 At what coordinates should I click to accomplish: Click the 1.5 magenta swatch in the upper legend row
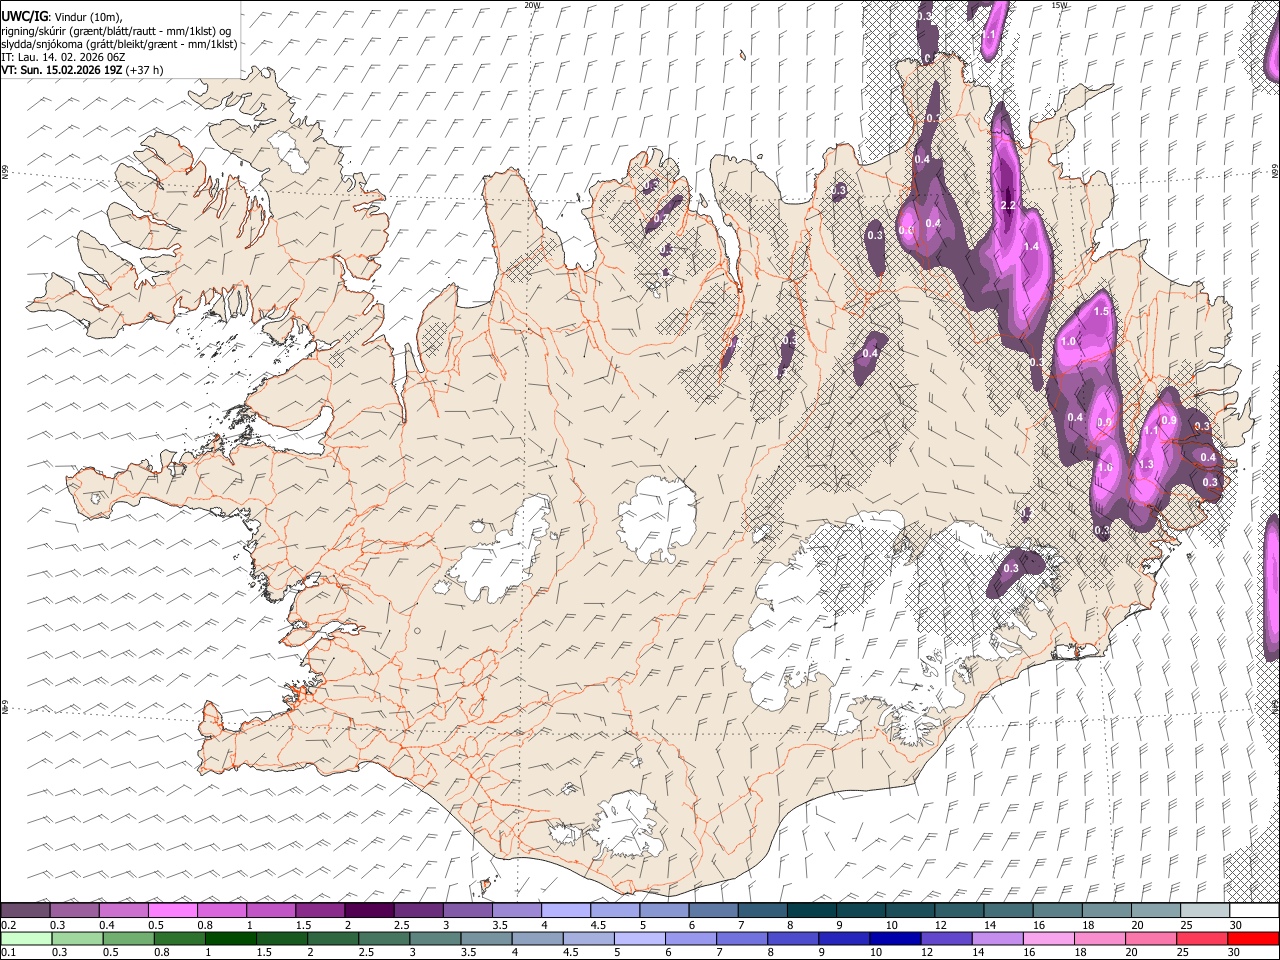point(319,911)
